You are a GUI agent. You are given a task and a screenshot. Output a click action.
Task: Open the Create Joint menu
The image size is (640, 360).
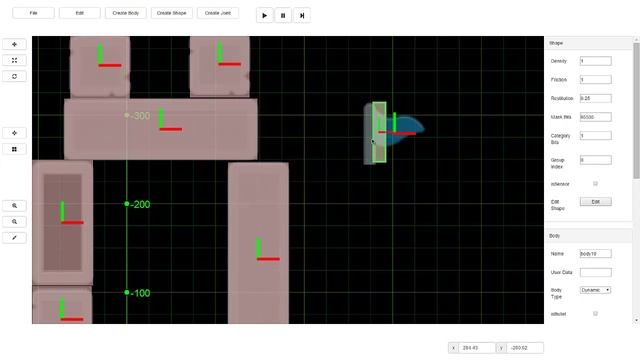tap(218, 13)
